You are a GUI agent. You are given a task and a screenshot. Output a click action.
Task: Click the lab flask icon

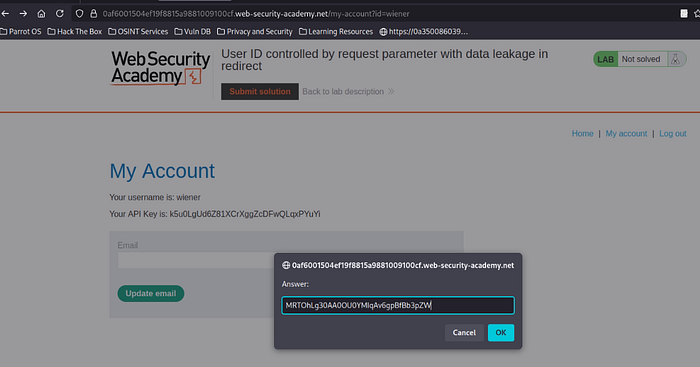coord(675,59)
